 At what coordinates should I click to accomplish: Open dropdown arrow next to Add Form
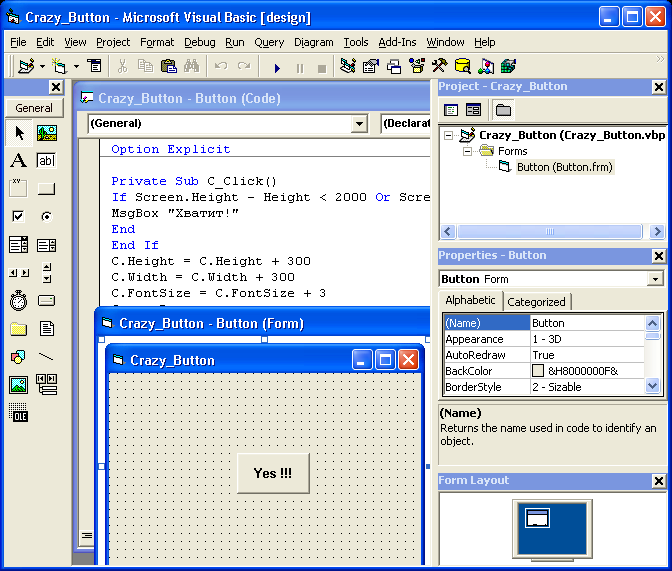tap(76, 66)
